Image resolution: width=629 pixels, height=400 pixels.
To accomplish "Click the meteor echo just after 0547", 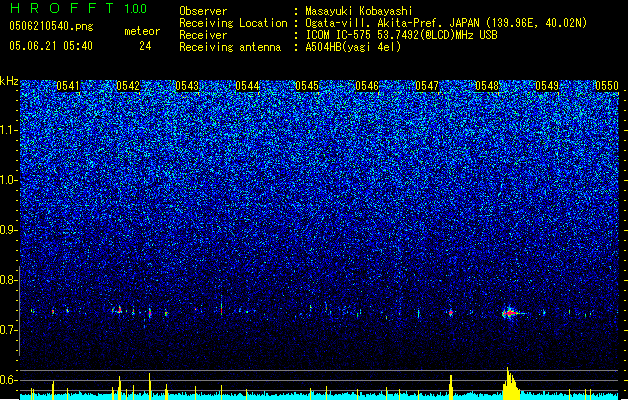I will pyautogui.click(x=451, y=312).
